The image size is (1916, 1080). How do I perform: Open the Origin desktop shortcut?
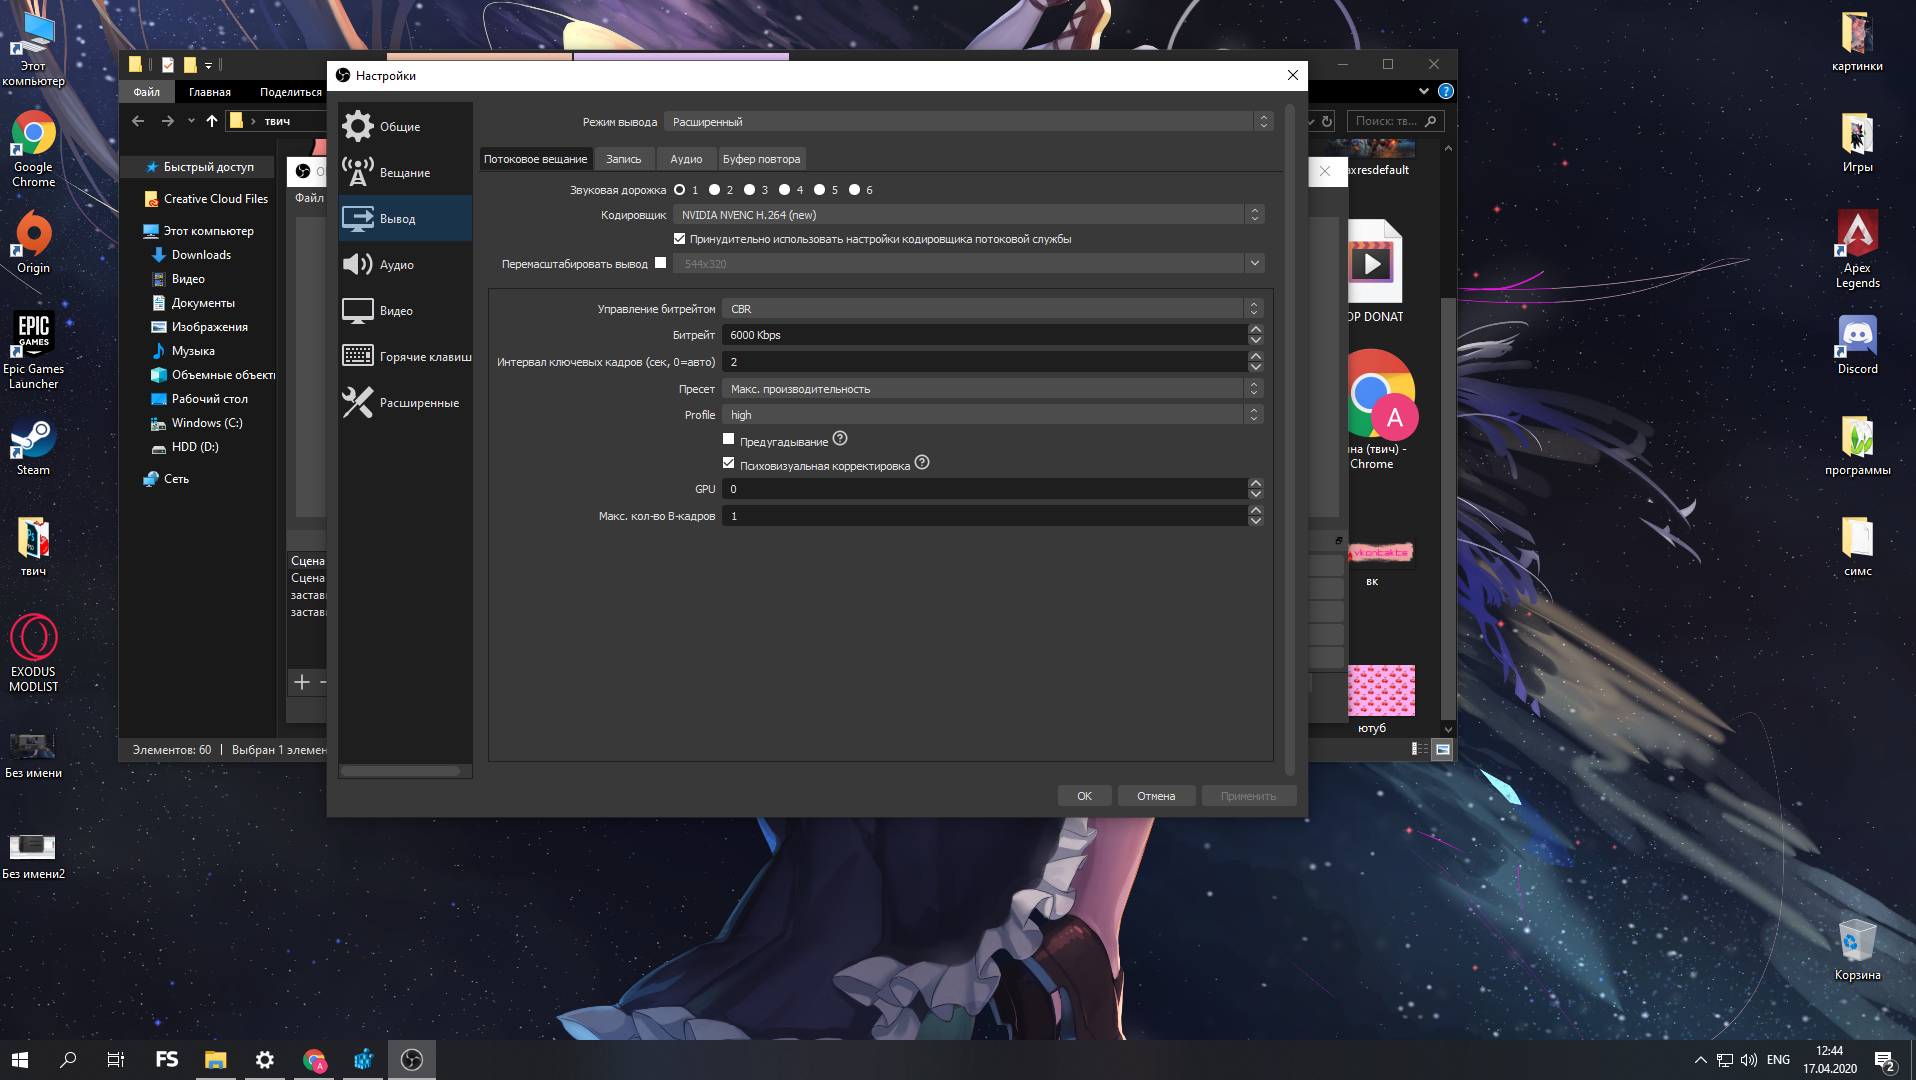point(33,242)
